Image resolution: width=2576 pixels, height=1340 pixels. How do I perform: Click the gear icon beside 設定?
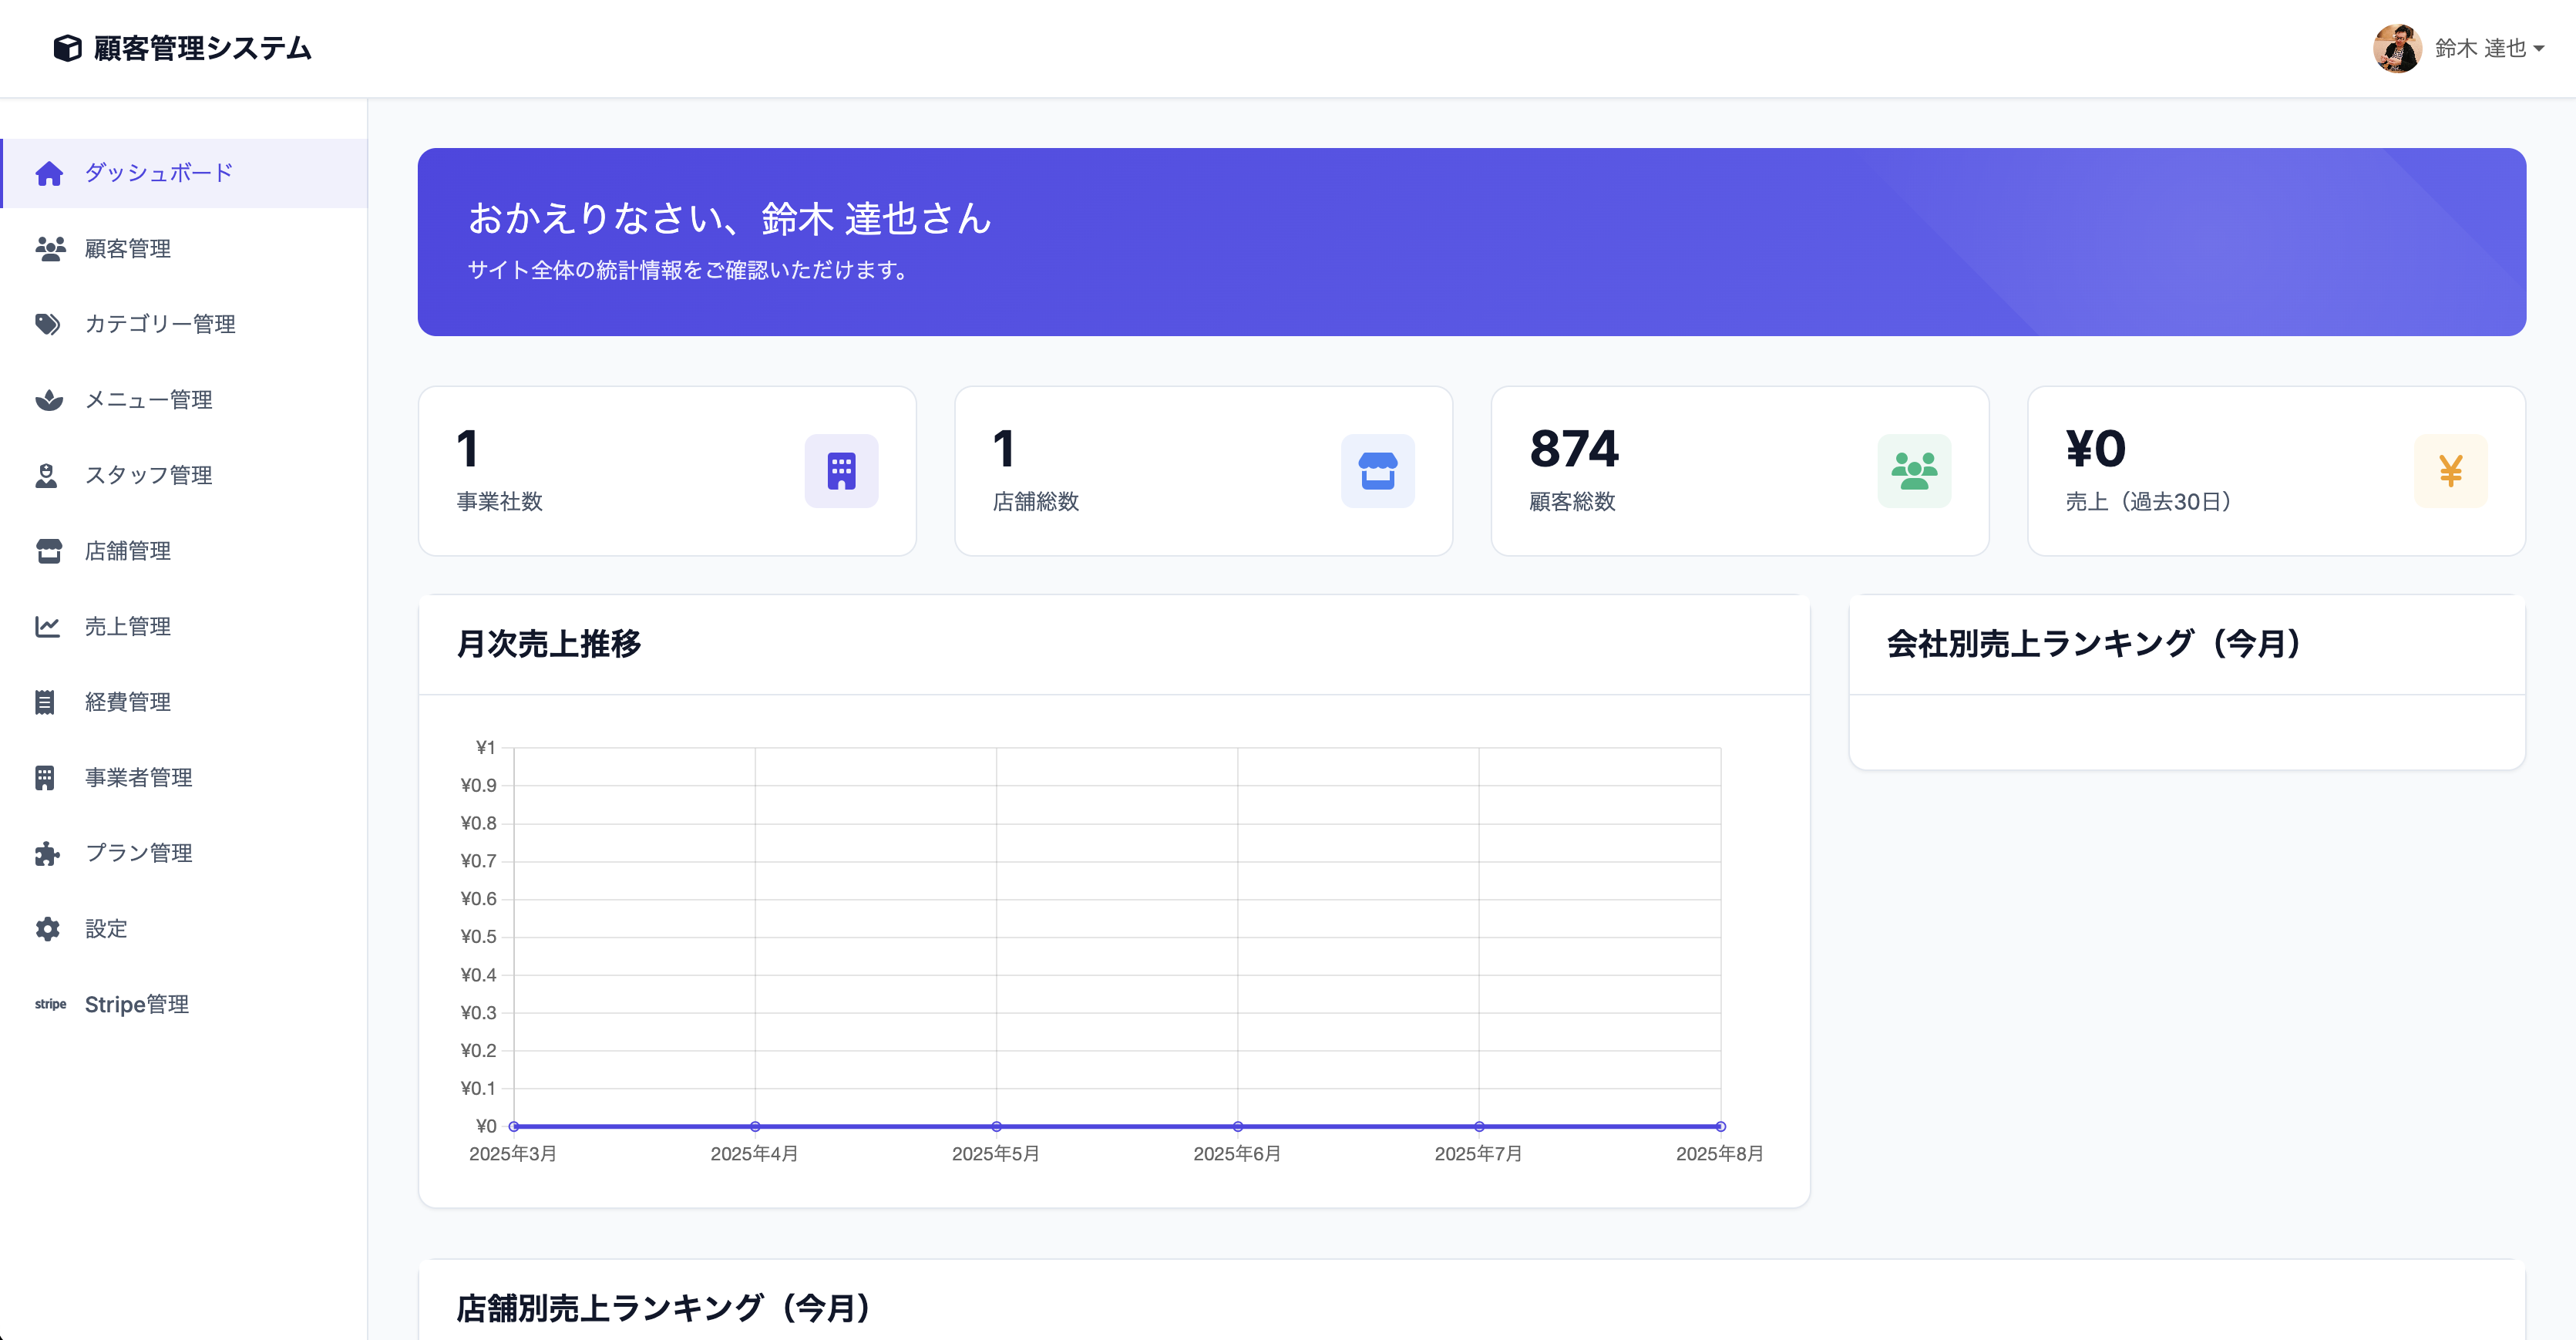click(49, 929)
